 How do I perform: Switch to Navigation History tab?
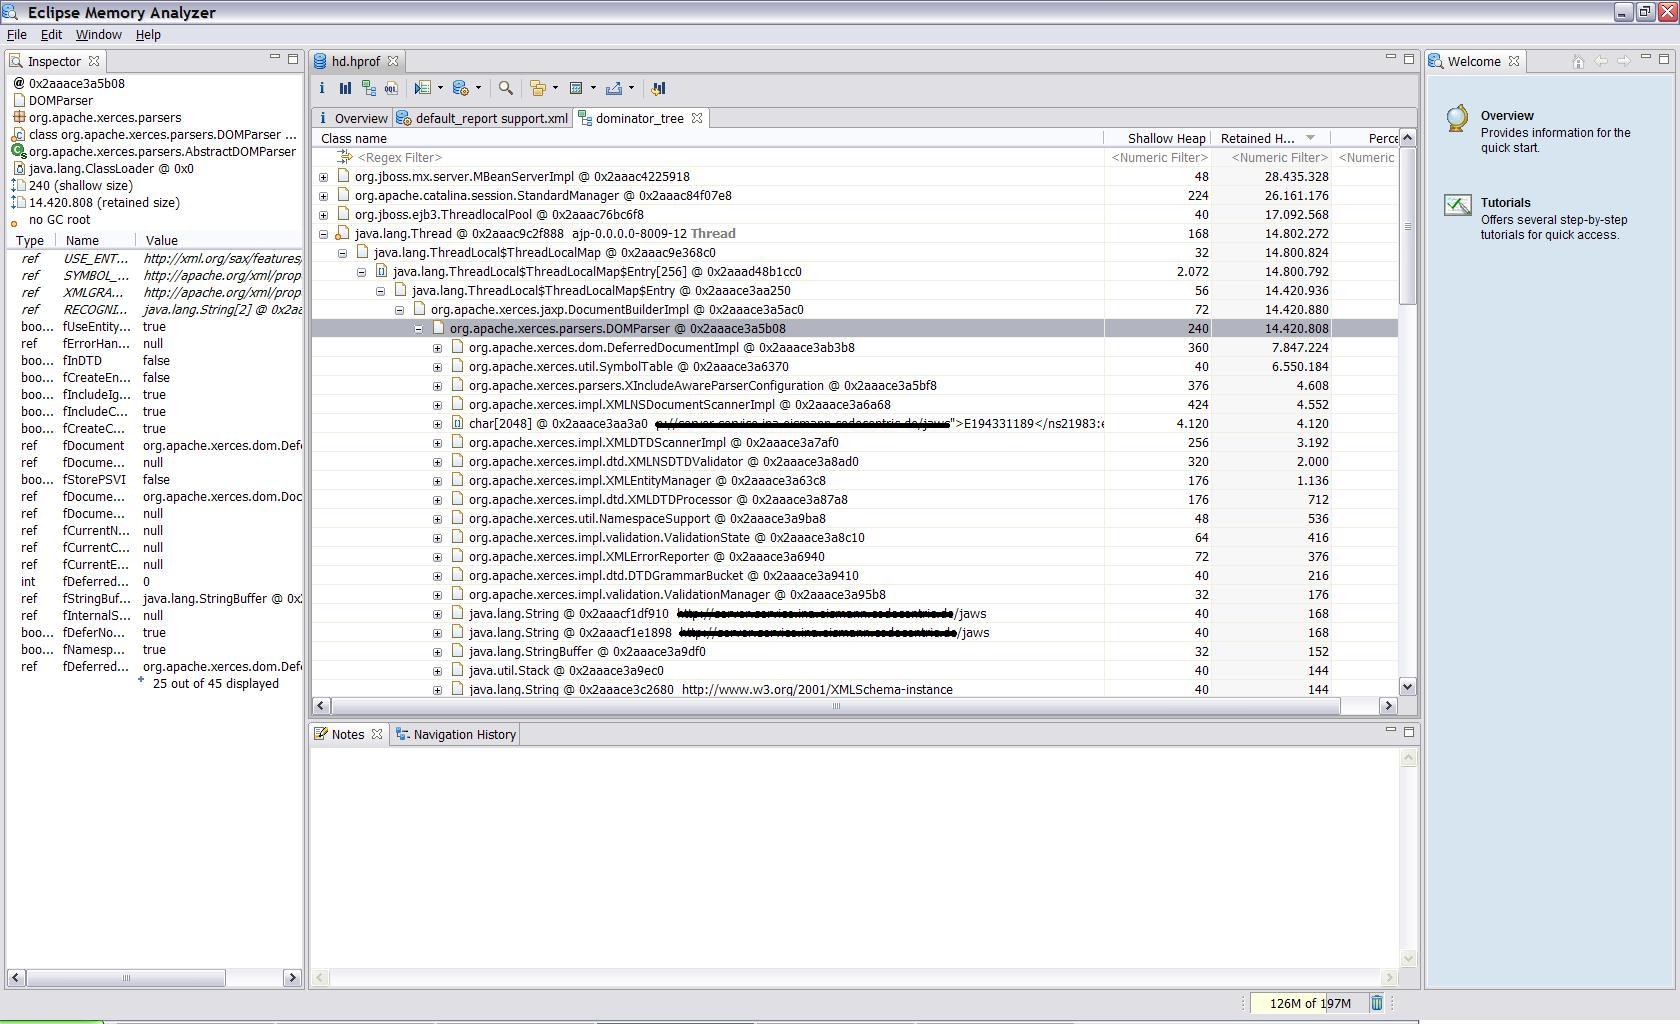point(456,734)
